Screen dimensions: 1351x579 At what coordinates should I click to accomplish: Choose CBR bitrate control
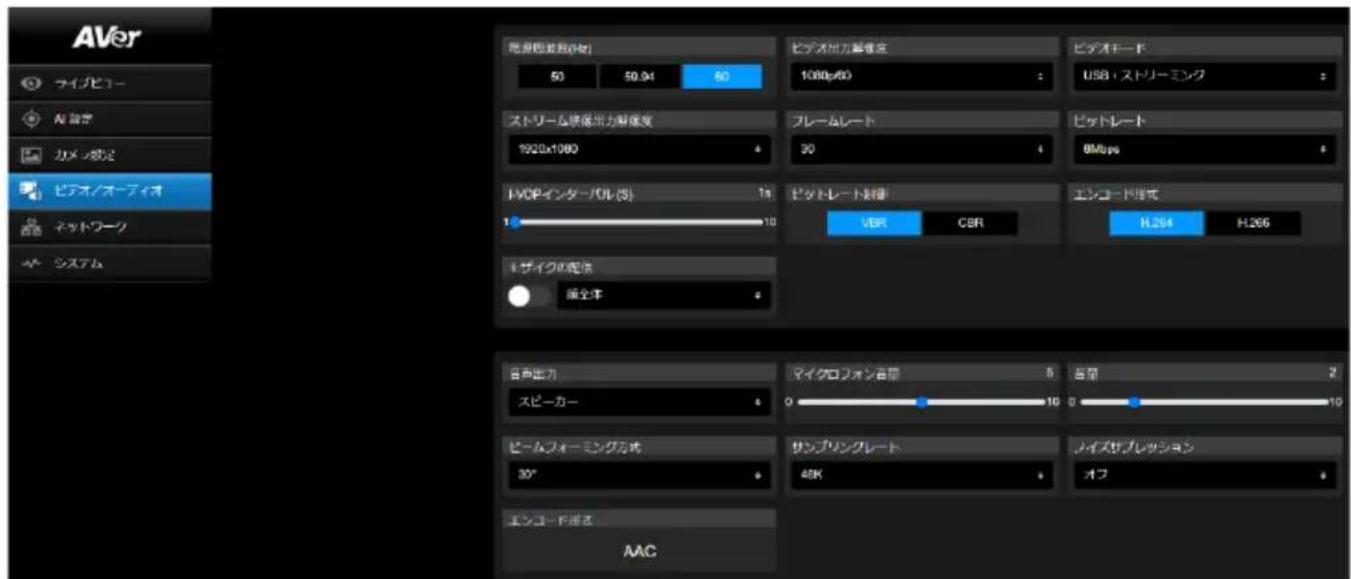pyautogui.click(x=969, y=223)
